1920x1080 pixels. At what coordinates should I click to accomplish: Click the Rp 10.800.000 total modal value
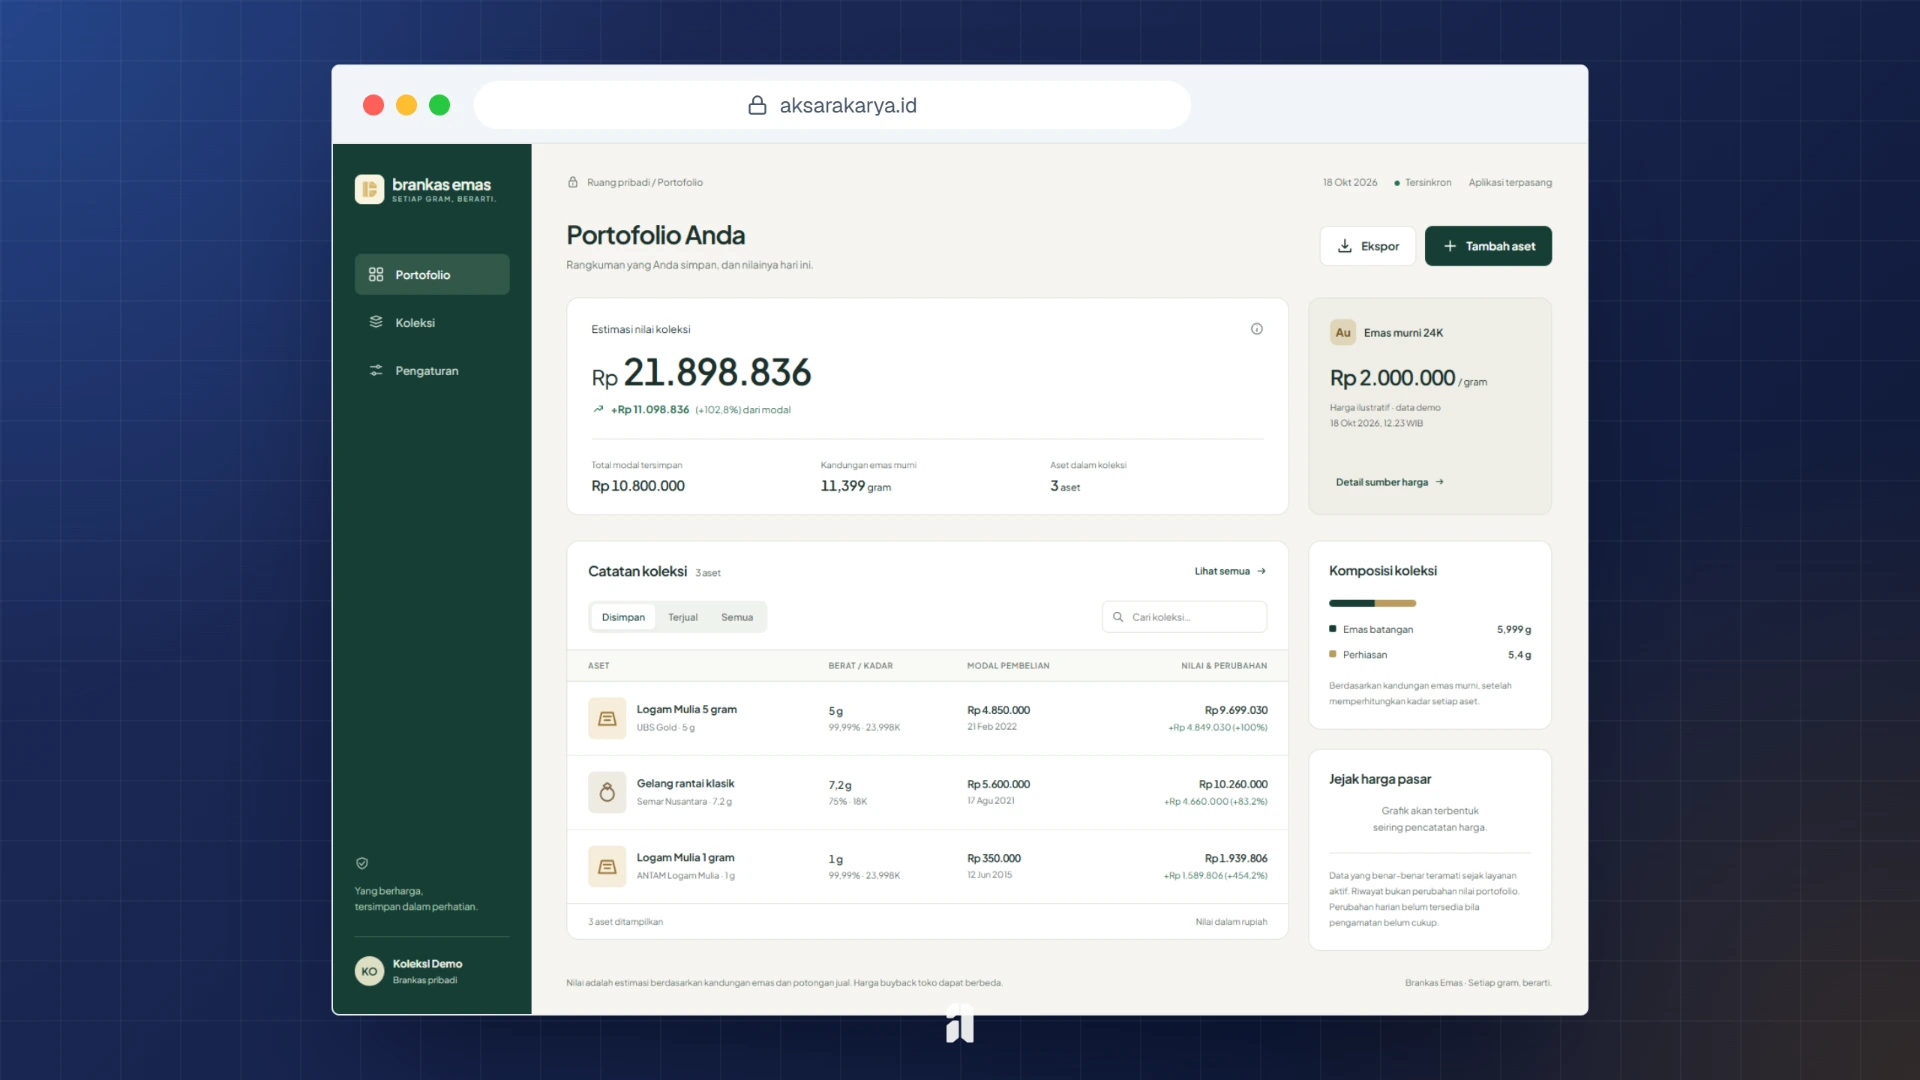point(638,486)
